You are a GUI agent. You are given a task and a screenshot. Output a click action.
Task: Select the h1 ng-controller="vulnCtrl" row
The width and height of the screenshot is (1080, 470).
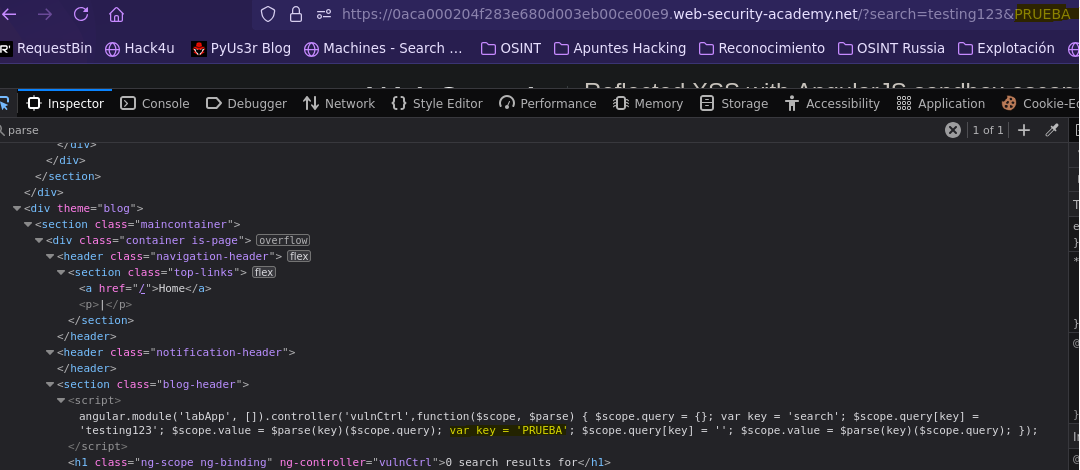click(x=339, y=462)
